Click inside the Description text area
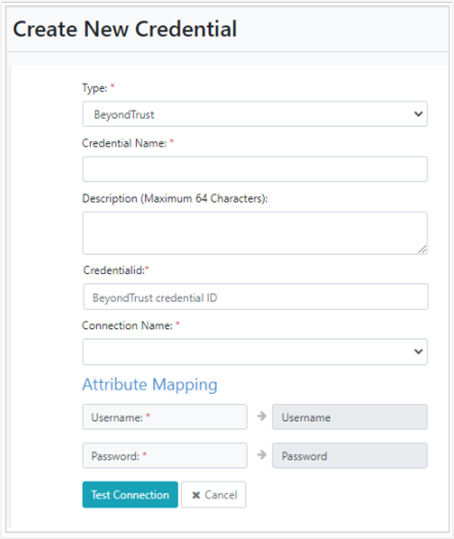This screenshot has height=539, width=454. [x=255, y=233]
